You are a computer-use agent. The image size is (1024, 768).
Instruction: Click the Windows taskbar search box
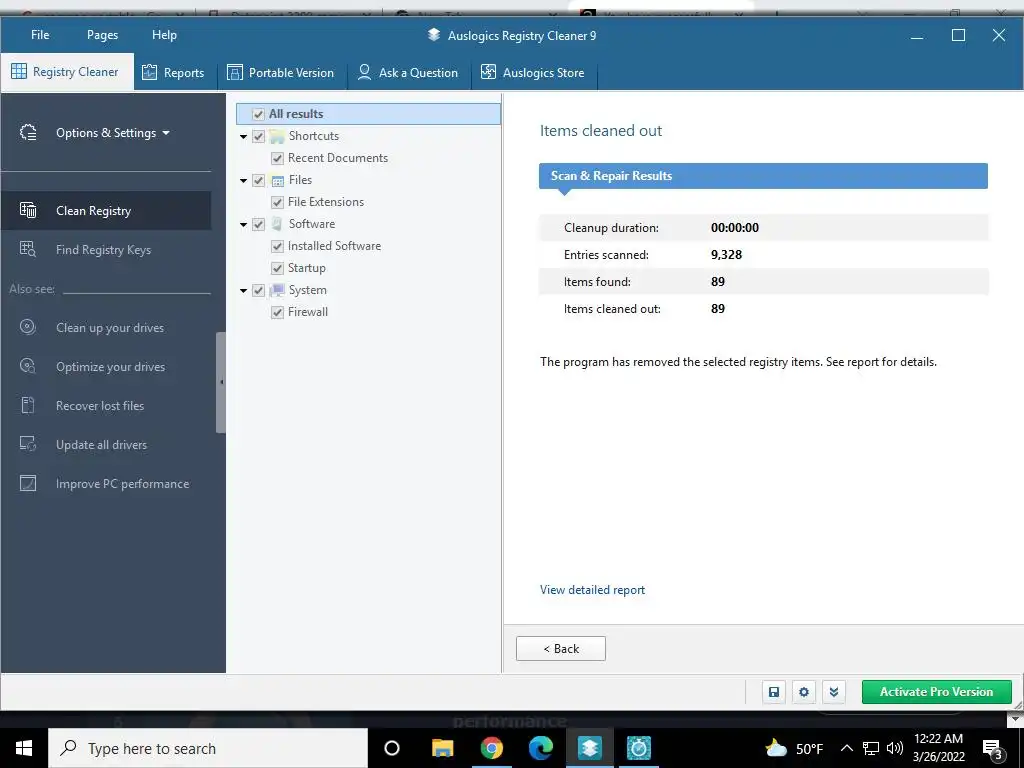tap(208, 748)
